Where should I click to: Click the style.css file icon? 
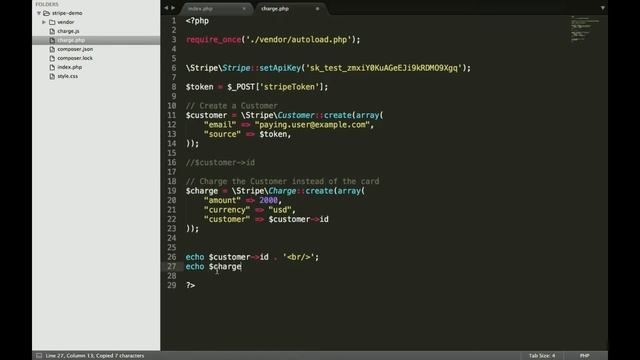[x=52, y=76]
